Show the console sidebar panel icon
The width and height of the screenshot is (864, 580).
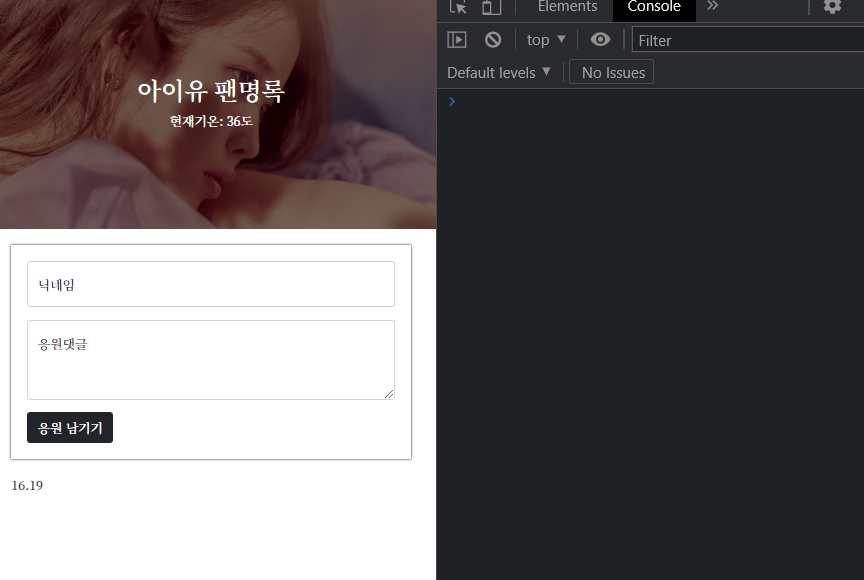457,40
